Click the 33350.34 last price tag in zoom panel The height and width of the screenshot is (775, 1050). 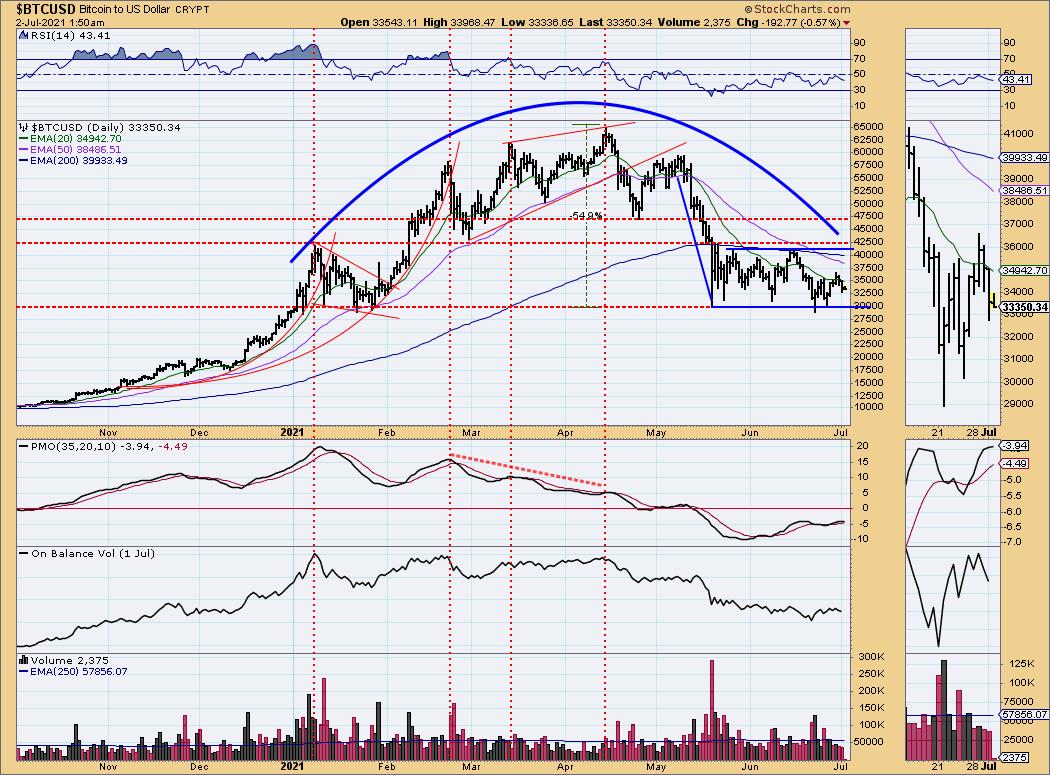pos(1025,307)
